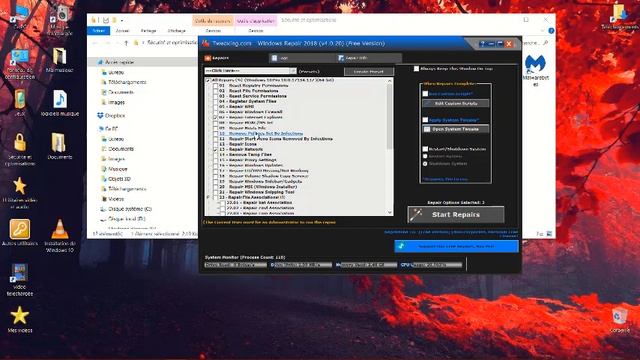The width and height of the screenshot is (640, 360).
Task: Open Accueil tab in Explorer
Action: tap(122, 31)
